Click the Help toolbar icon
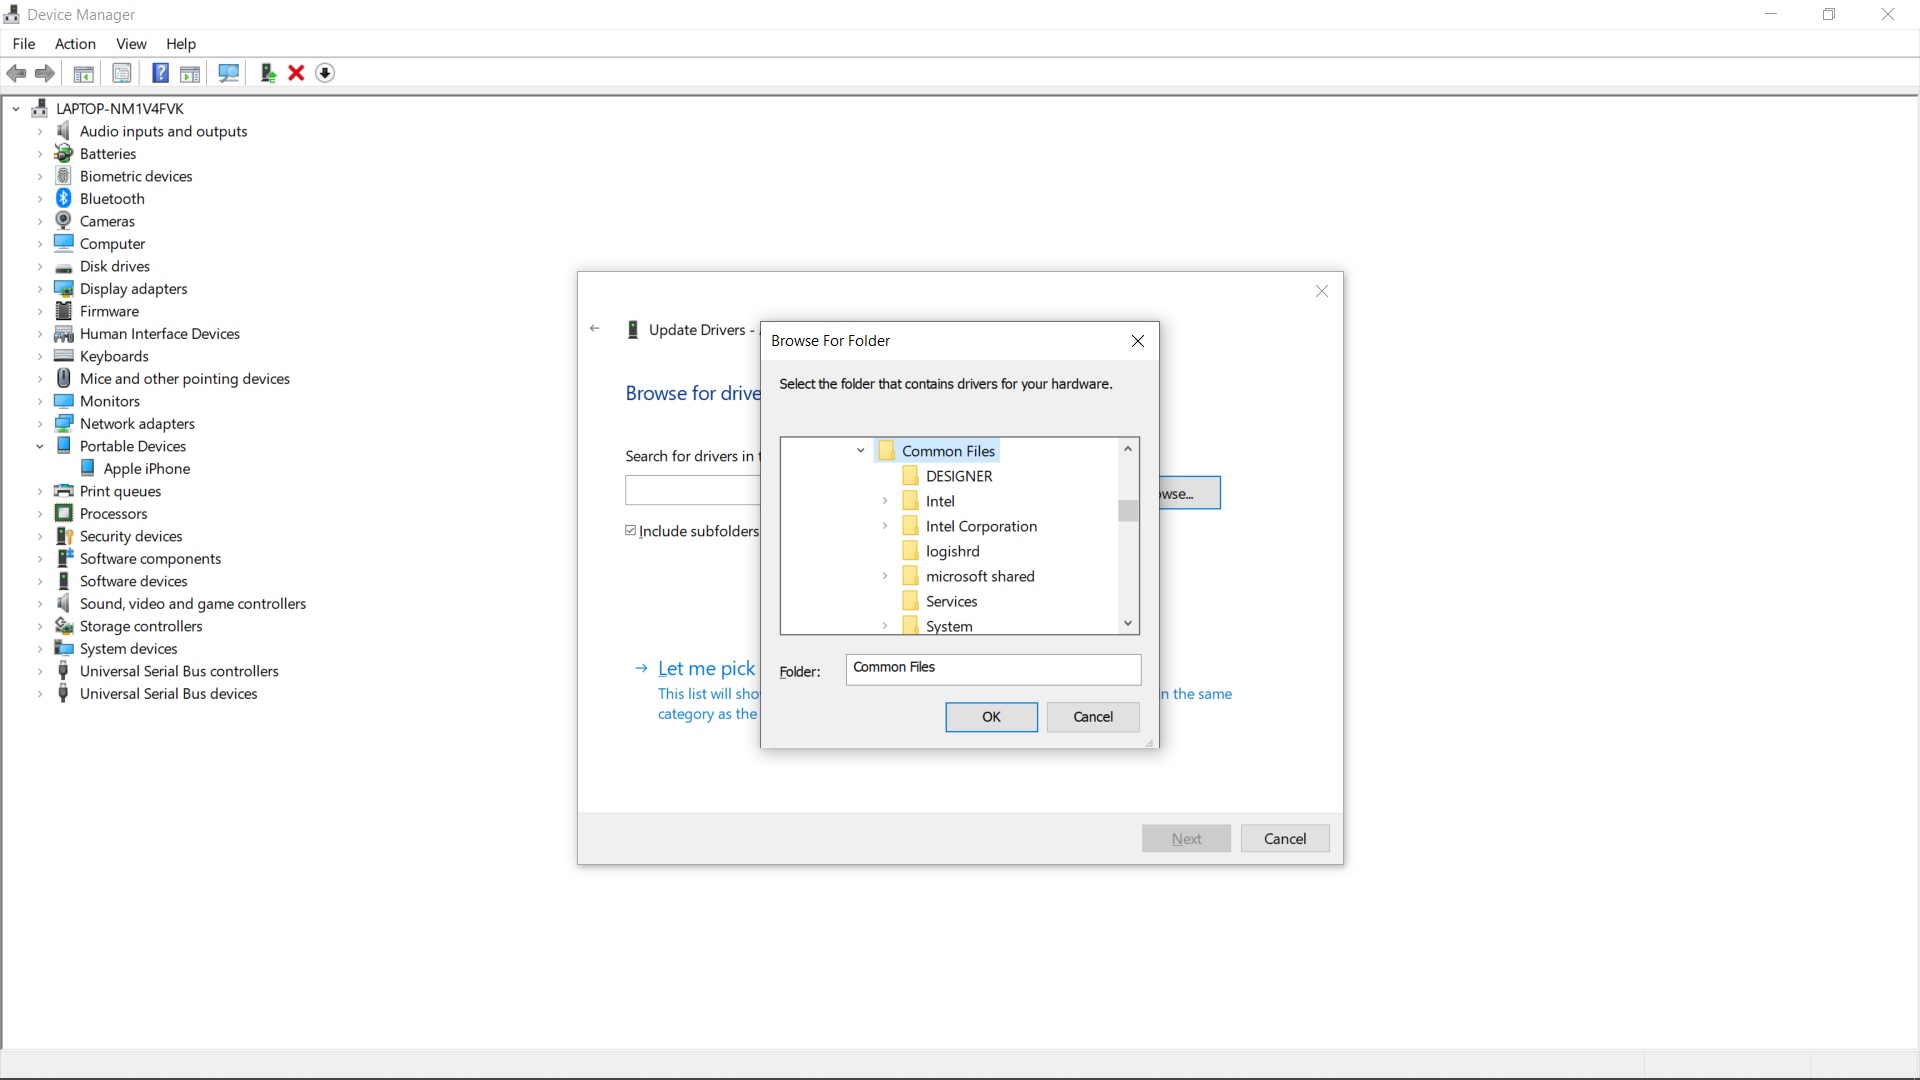Screen dimensions: 1920x1080 (160, 73)
